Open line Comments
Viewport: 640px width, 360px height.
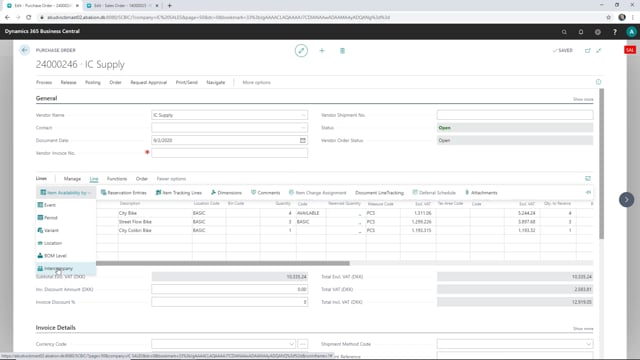tap(265, 193)
